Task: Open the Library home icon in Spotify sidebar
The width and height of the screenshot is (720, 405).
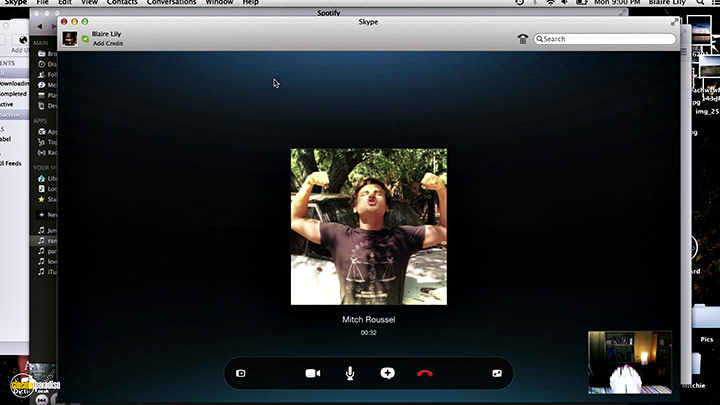Action: pyautogui.click(x=41, y=178)
